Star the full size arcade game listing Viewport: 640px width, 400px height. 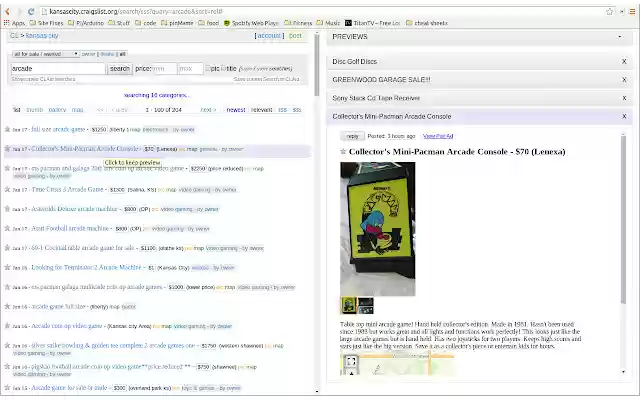point(7,129)
